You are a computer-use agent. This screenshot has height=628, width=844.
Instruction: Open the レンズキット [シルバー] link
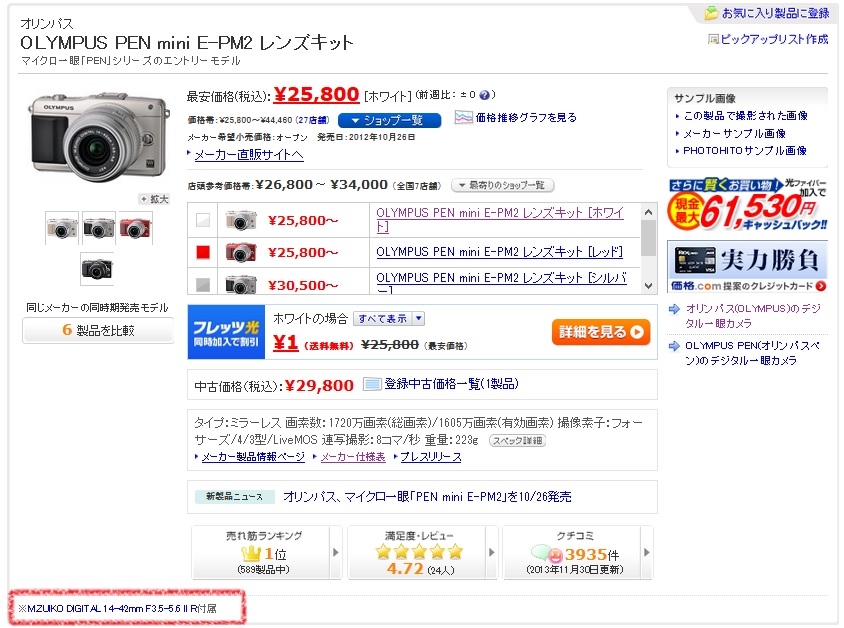502,284
